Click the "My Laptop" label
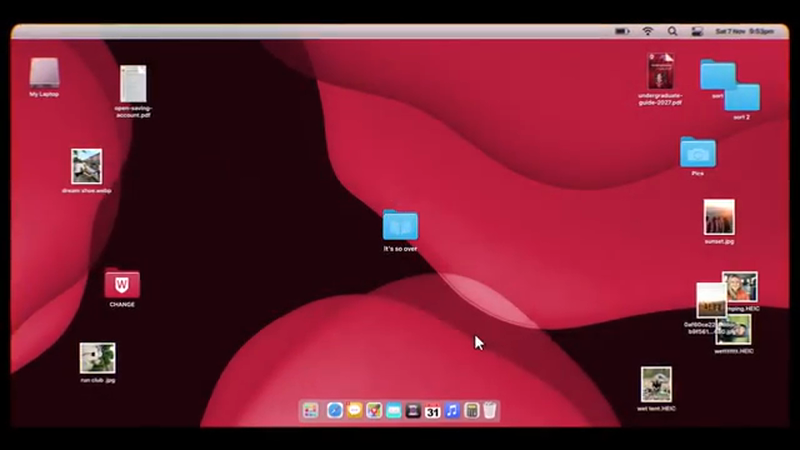800x450 pixels. (44, 94)
